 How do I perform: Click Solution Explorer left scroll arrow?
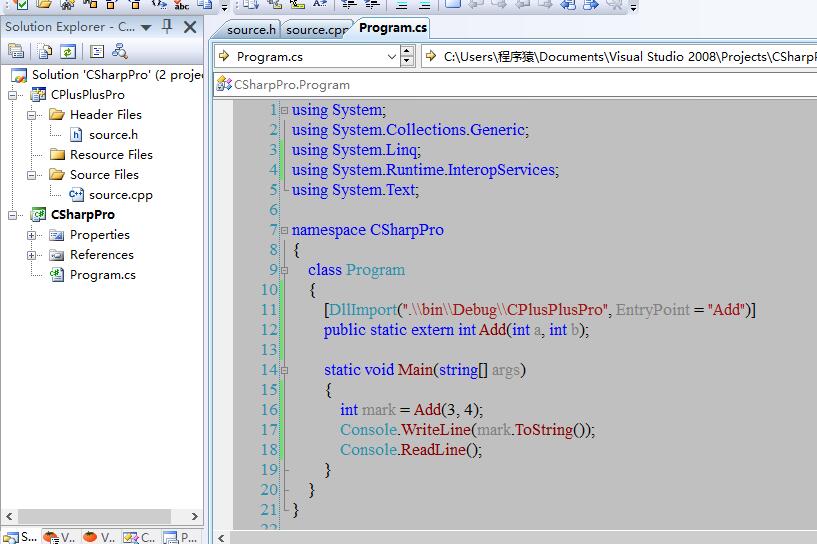click(9, 516)
